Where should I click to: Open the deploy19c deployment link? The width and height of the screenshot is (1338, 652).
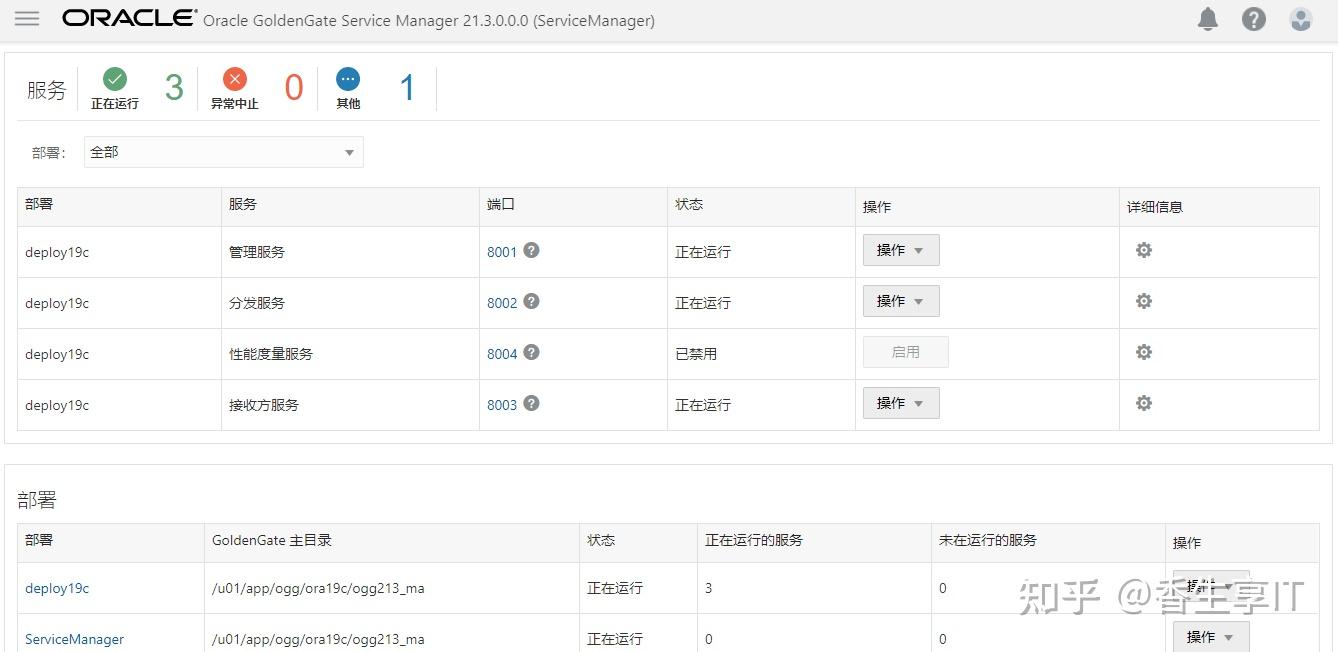(x=57, y=588)
